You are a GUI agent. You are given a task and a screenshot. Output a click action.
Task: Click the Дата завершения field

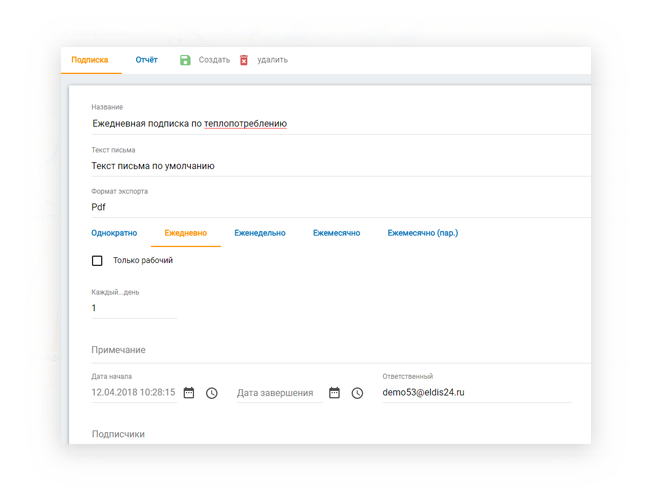click(279, 393)
